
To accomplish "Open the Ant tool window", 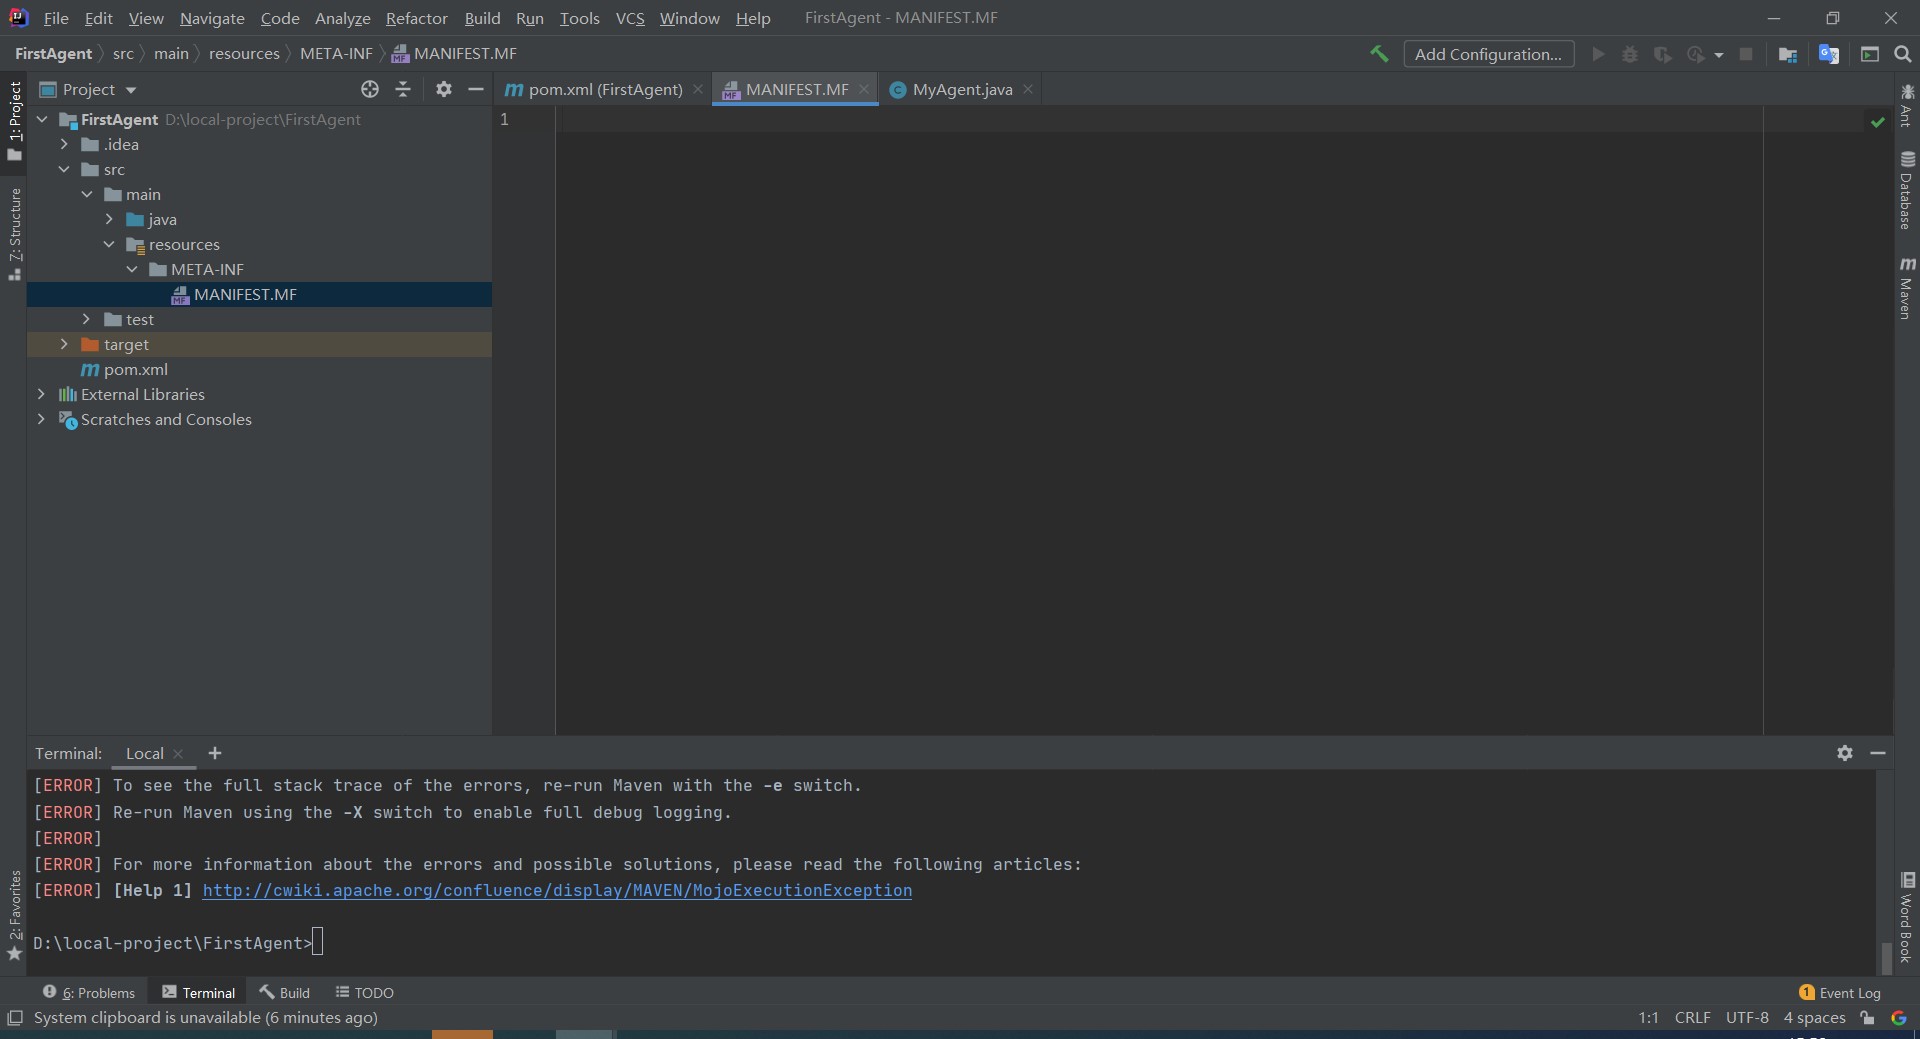I will click(x=1906, y=105).
